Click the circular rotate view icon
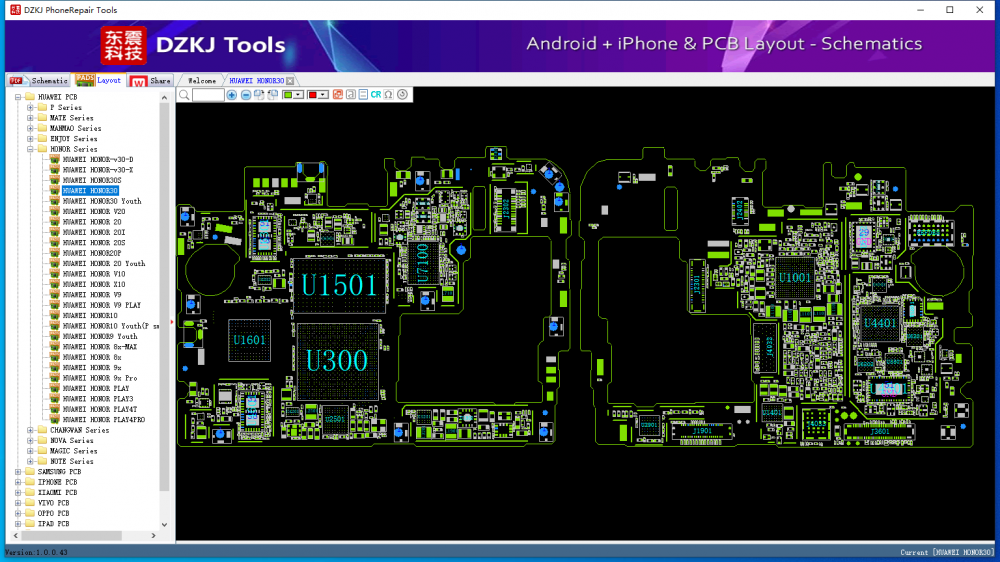The image size is (1000, 562). [x=402, y=95]
